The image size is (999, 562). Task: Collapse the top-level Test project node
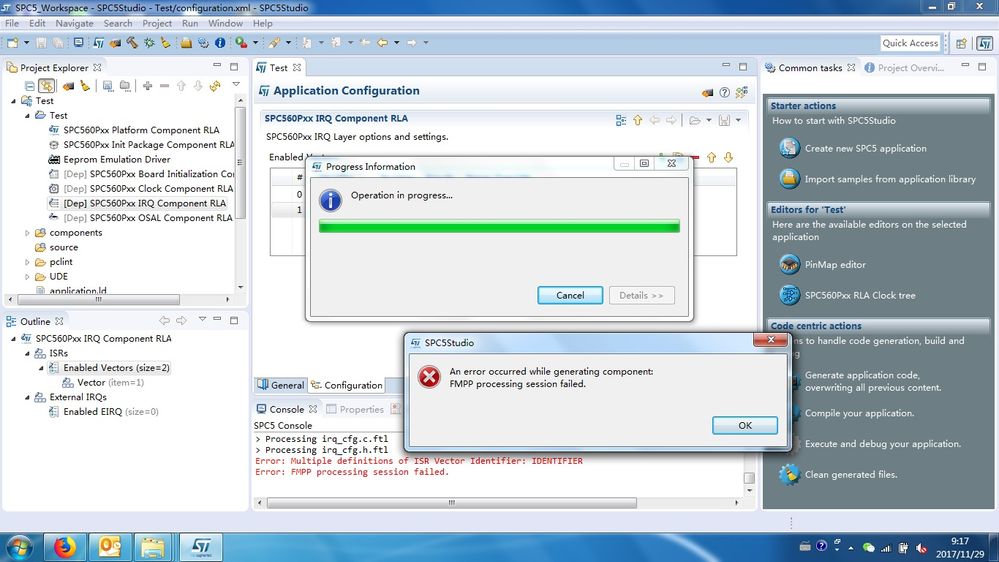[x=13, y=101]
